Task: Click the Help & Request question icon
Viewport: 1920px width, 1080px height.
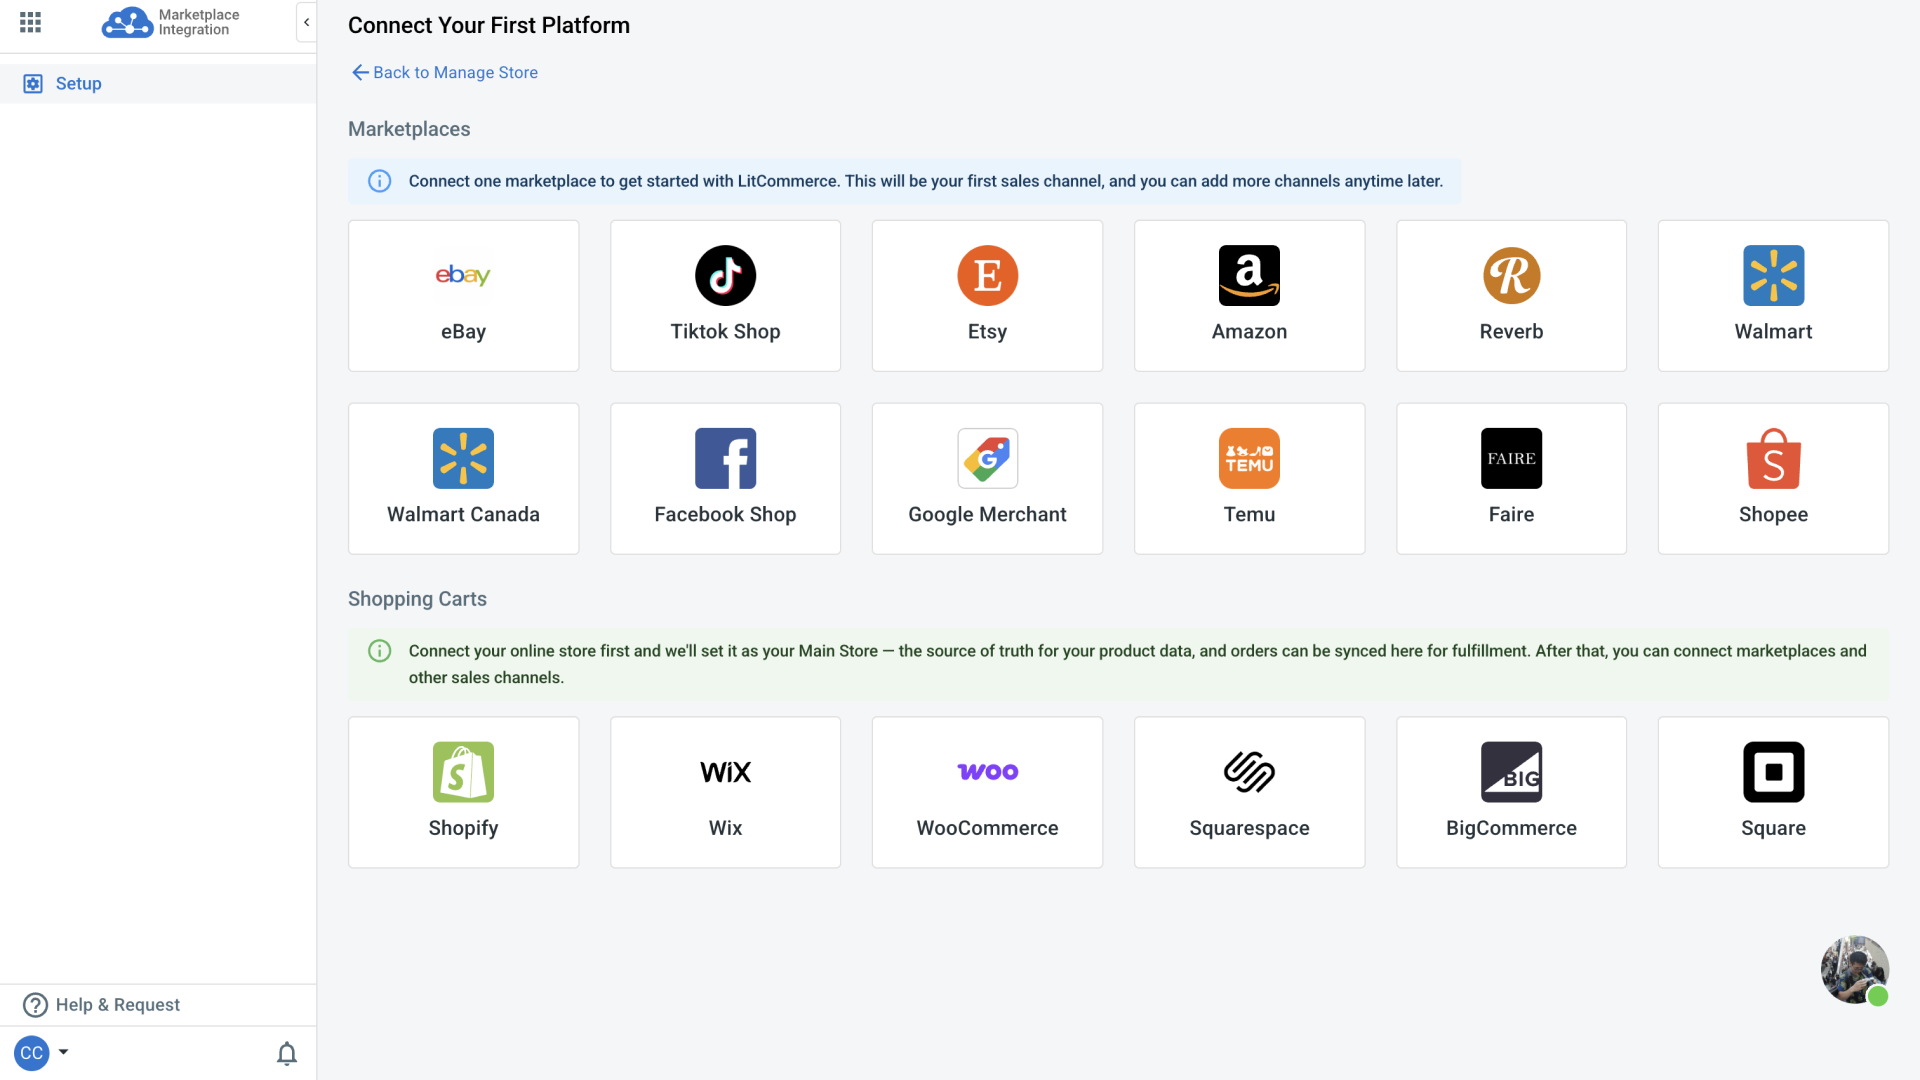Action: (x=35, y=1005)
